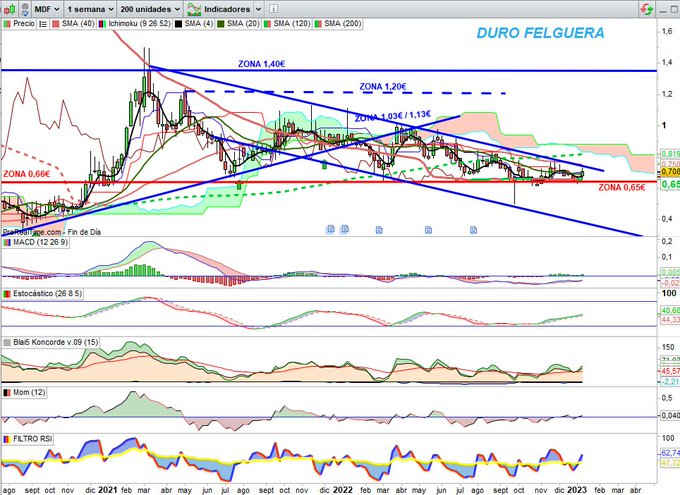Viewport: 680px width, 495px height.
Task: Click the 2023 label on time axis
Action: 578,490
